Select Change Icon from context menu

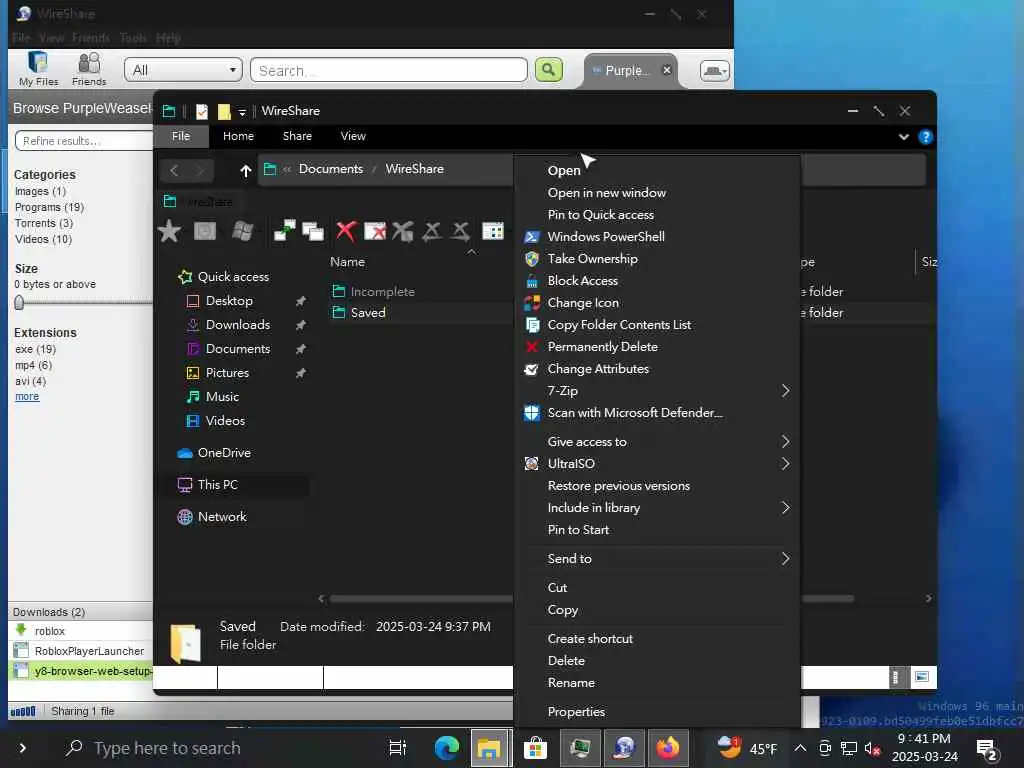583,303
